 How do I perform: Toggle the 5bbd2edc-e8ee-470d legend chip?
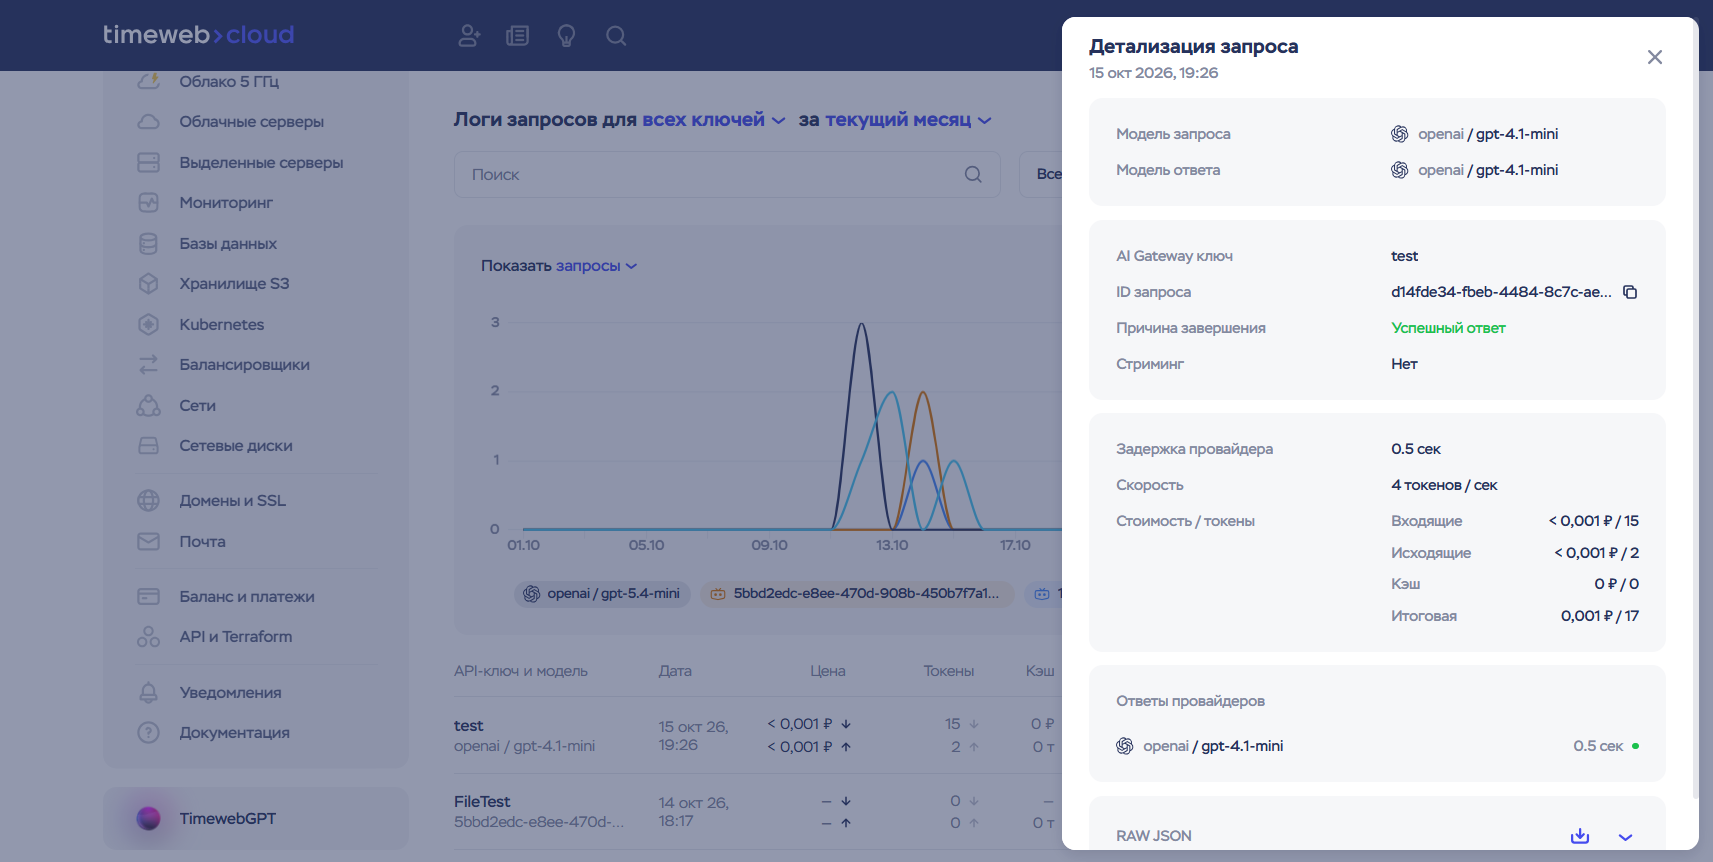point(857,594)
